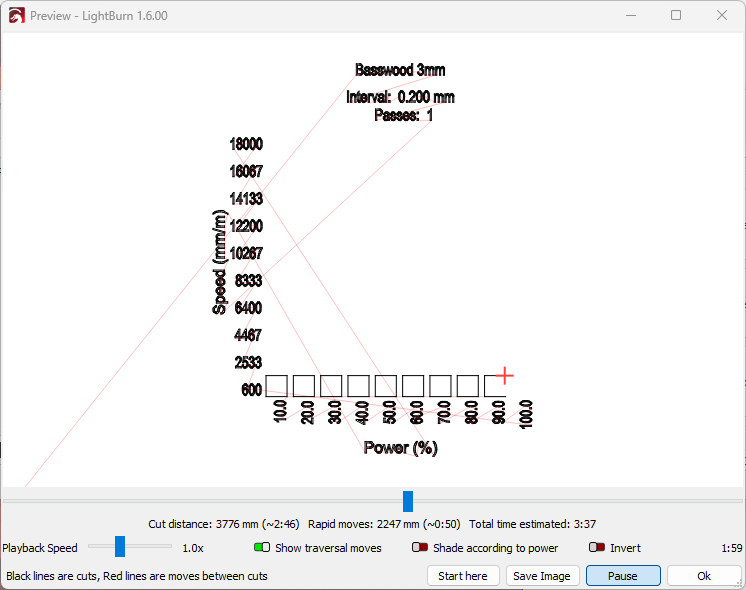The width and height of the screenshot is (746, 590).
Task: Click the 60.0 power axis value
Action: [417, 411]
